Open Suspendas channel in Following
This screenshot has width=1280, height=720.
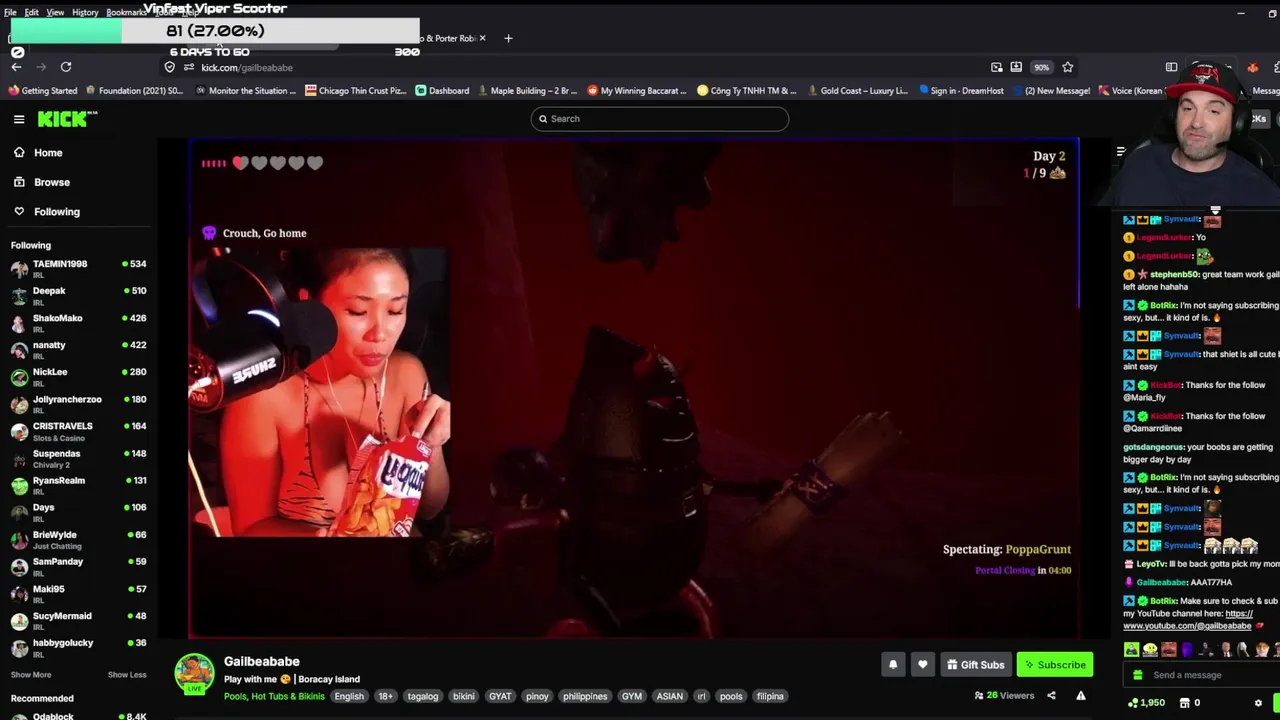78,458
